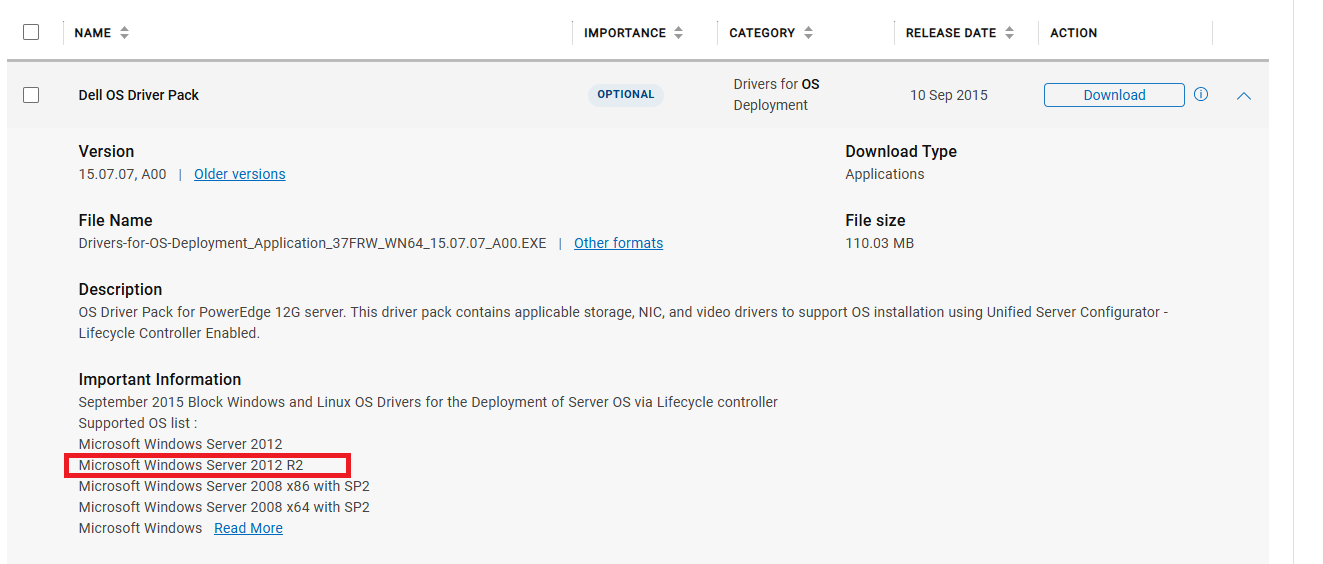1323x564 pixels.
Task: Click the Supported OS list text
Action: 138,423
